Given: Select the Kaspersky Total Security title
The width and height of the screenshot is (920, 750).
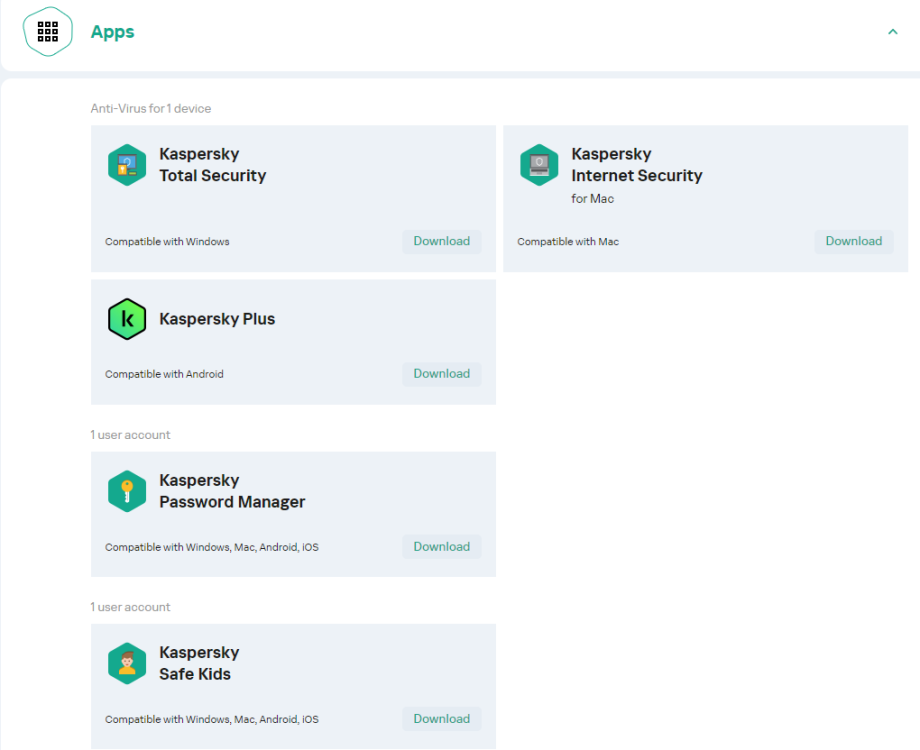Looking at the screenshot, I should pyautogui.click(x=212, y=165).
